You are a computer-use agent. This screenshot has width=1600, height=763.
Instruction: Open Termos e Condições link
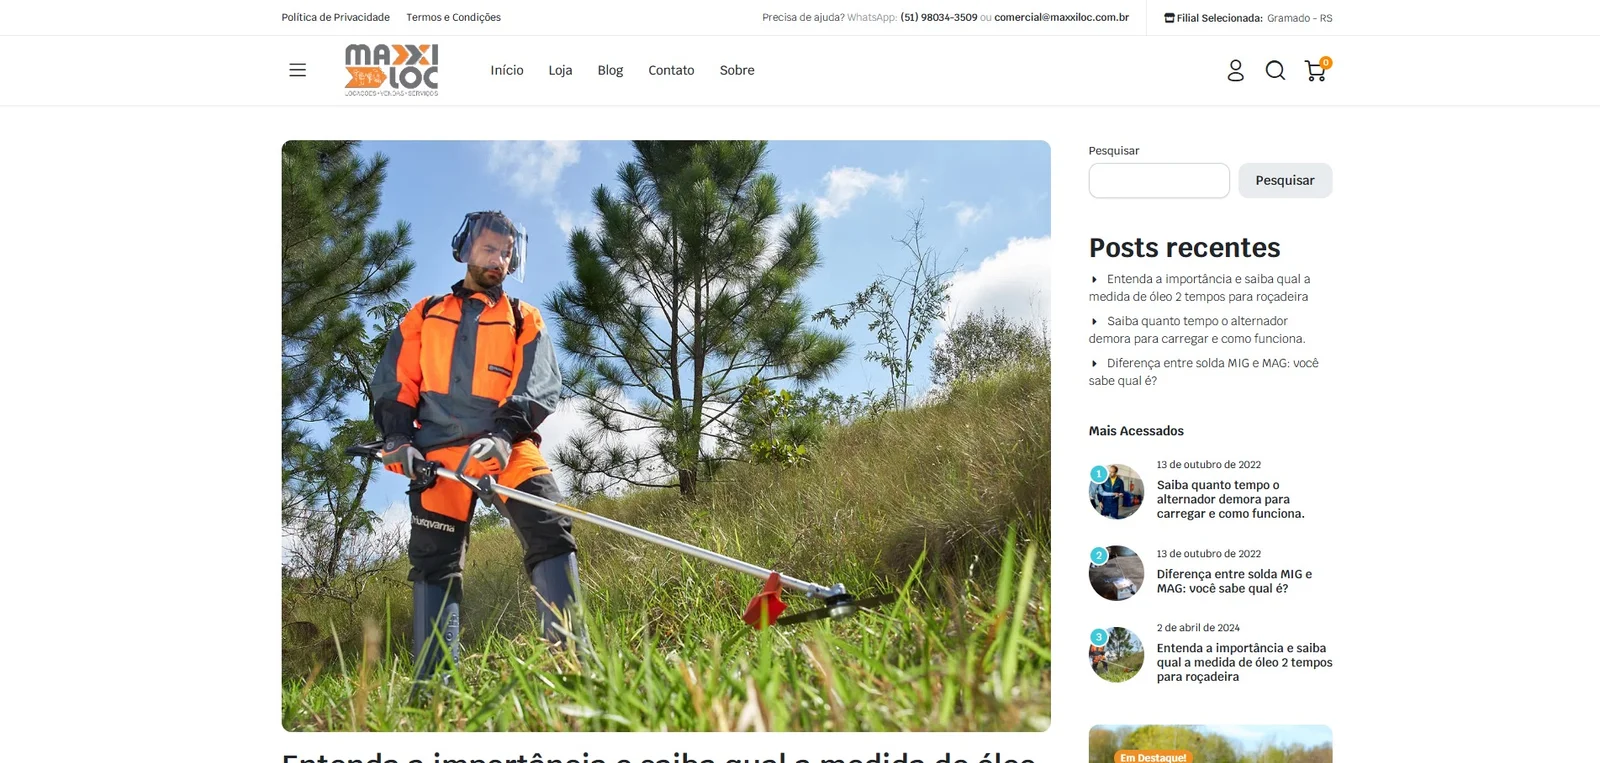pyautogui.click(x=453, y=17)
